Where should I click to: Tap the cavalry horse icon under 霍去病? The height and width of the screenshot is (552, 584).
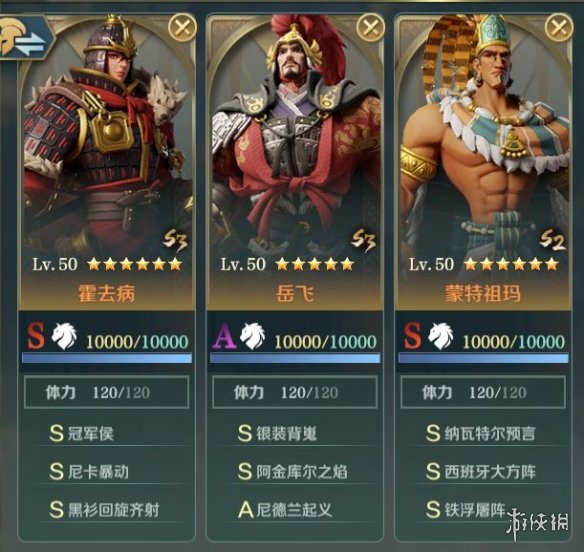click(x=64, y=336)
